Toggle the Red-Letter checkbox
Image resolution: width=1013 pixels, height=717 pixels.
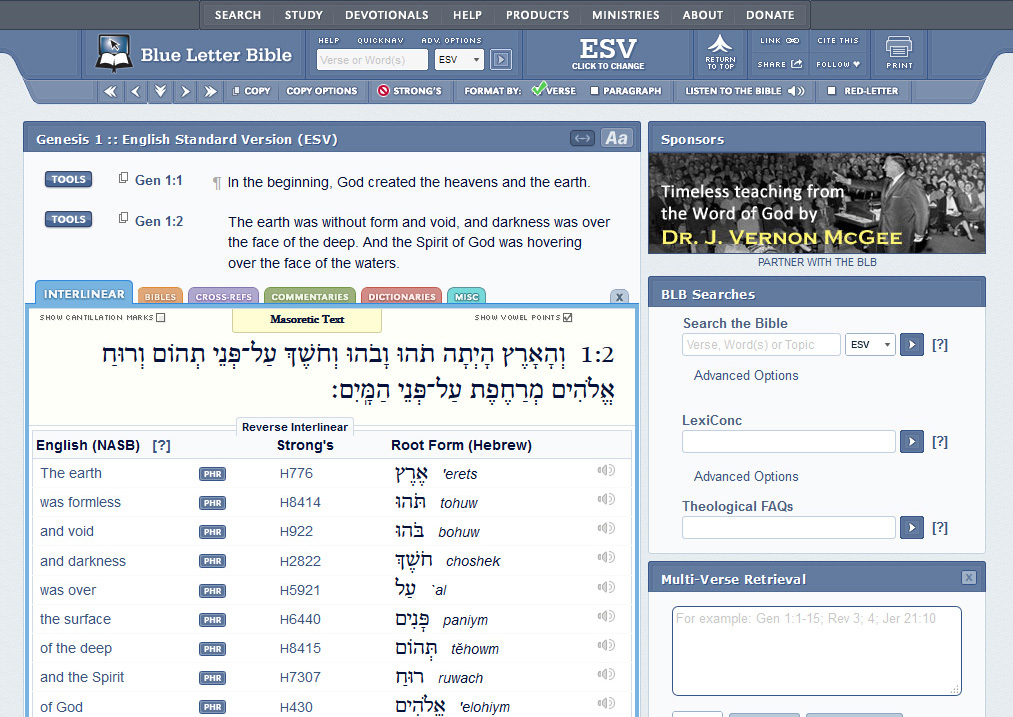tap(832, 91)
